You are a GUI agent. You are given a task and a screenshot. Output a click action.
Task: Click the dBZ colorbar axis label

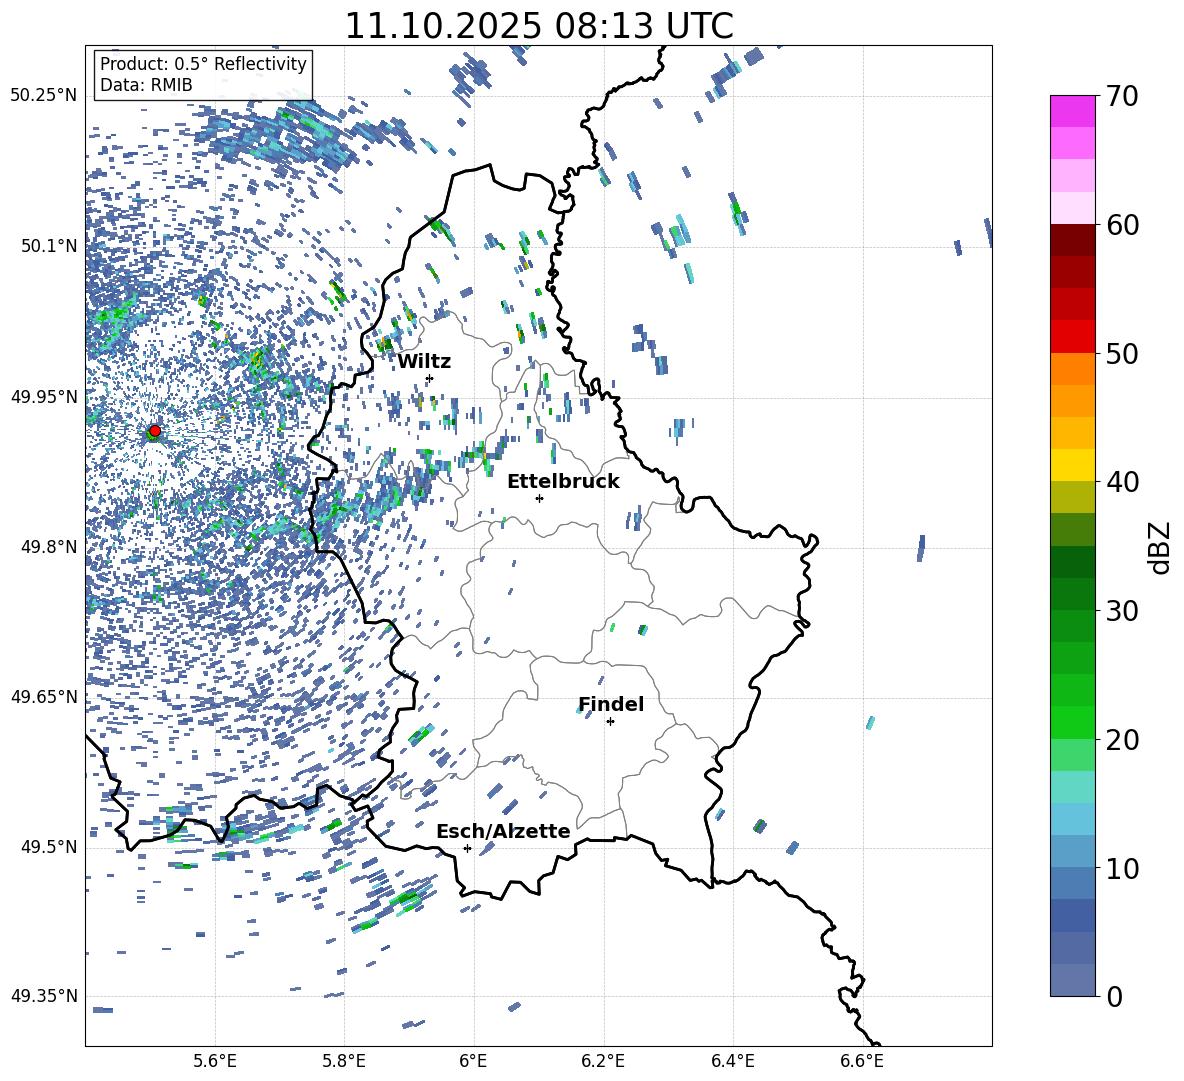1159,547
